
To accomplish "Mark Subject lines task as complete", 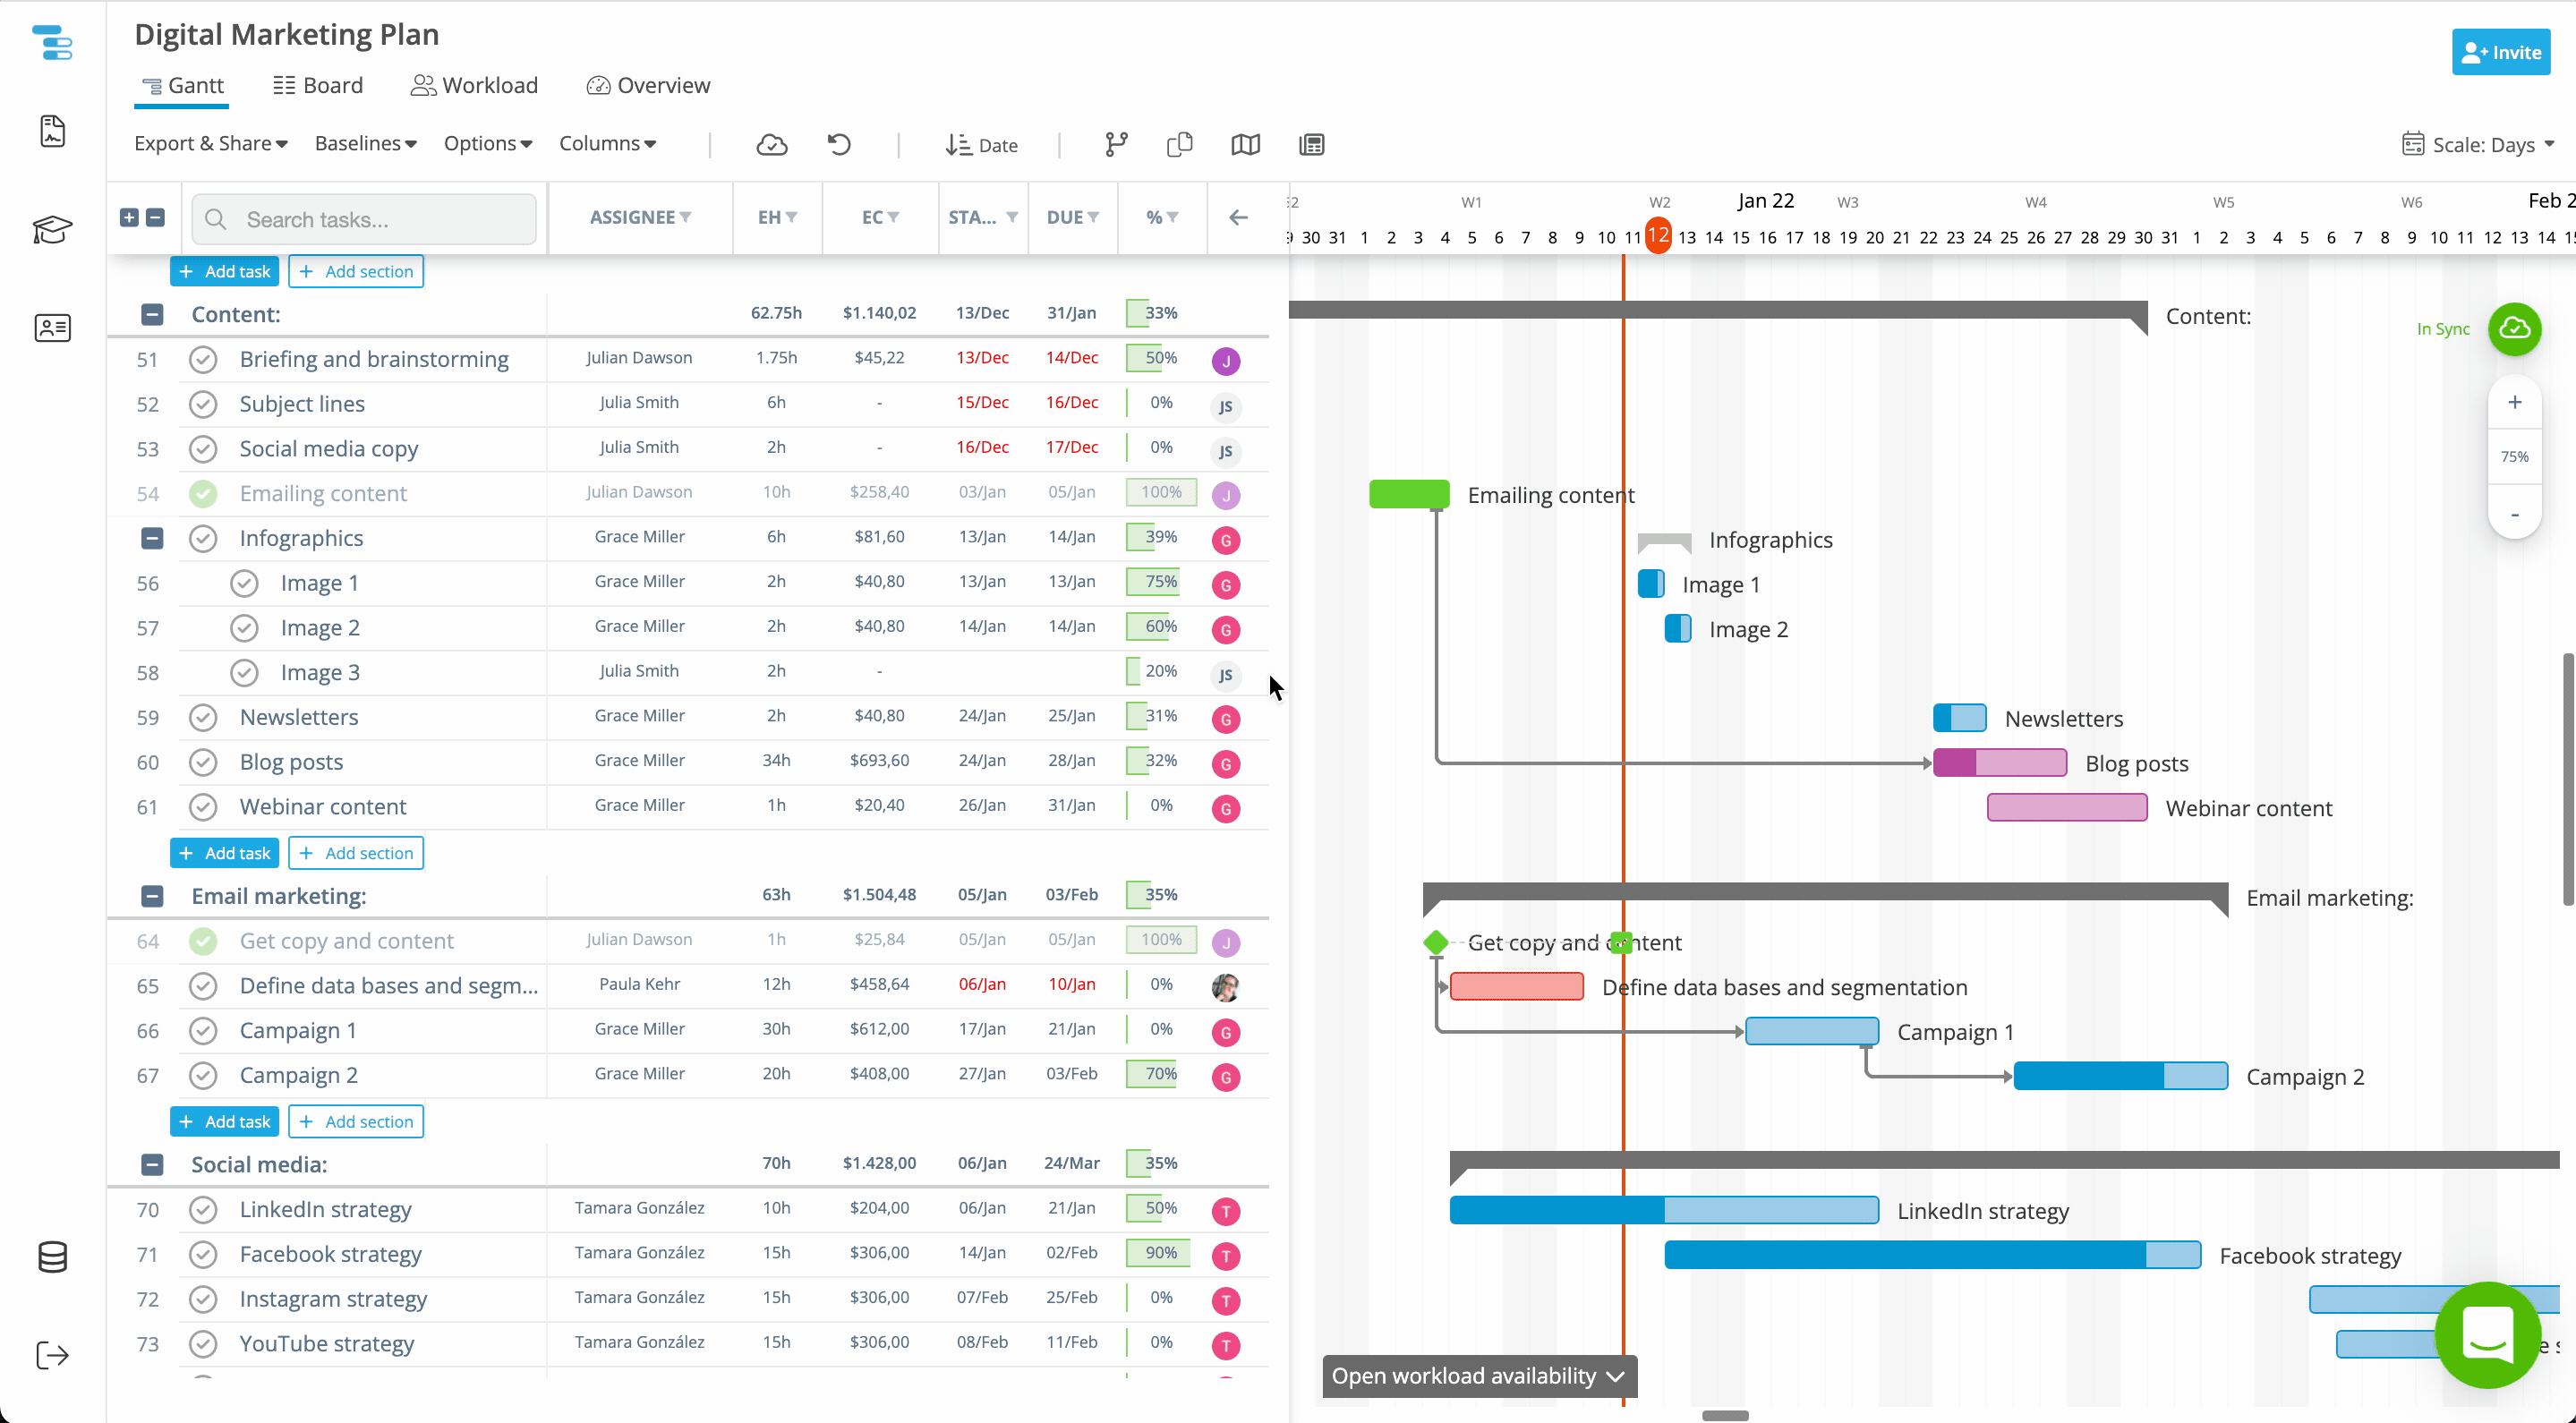I will [x=203, y=404].
